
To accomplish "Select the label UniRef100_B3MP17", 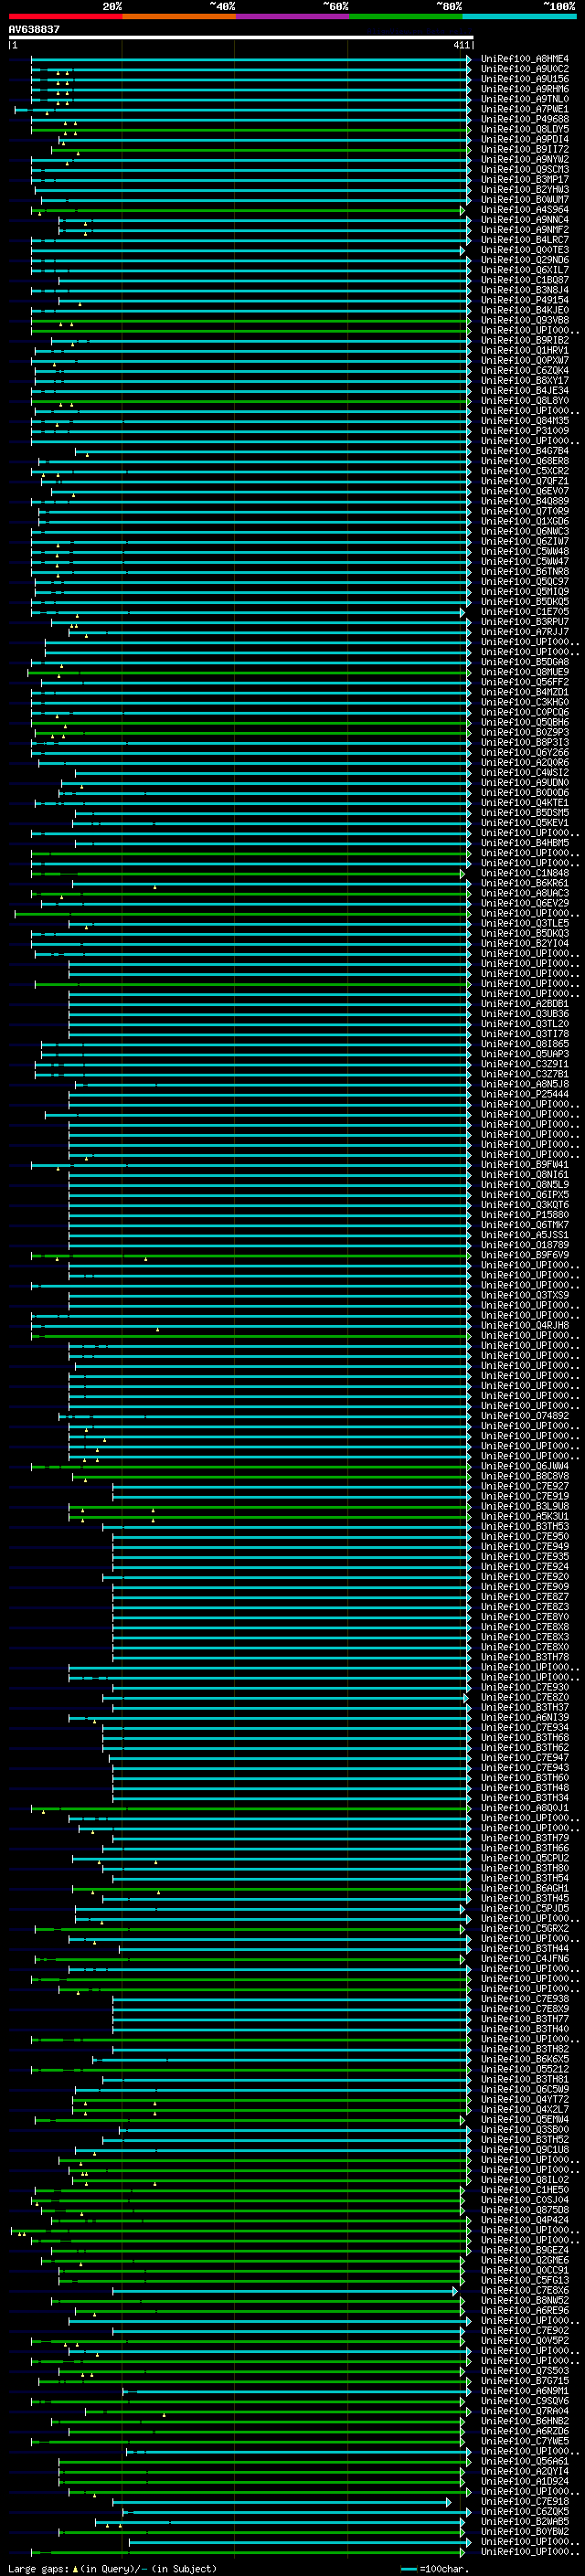I will pyautogui.click(x=524, y=180).
